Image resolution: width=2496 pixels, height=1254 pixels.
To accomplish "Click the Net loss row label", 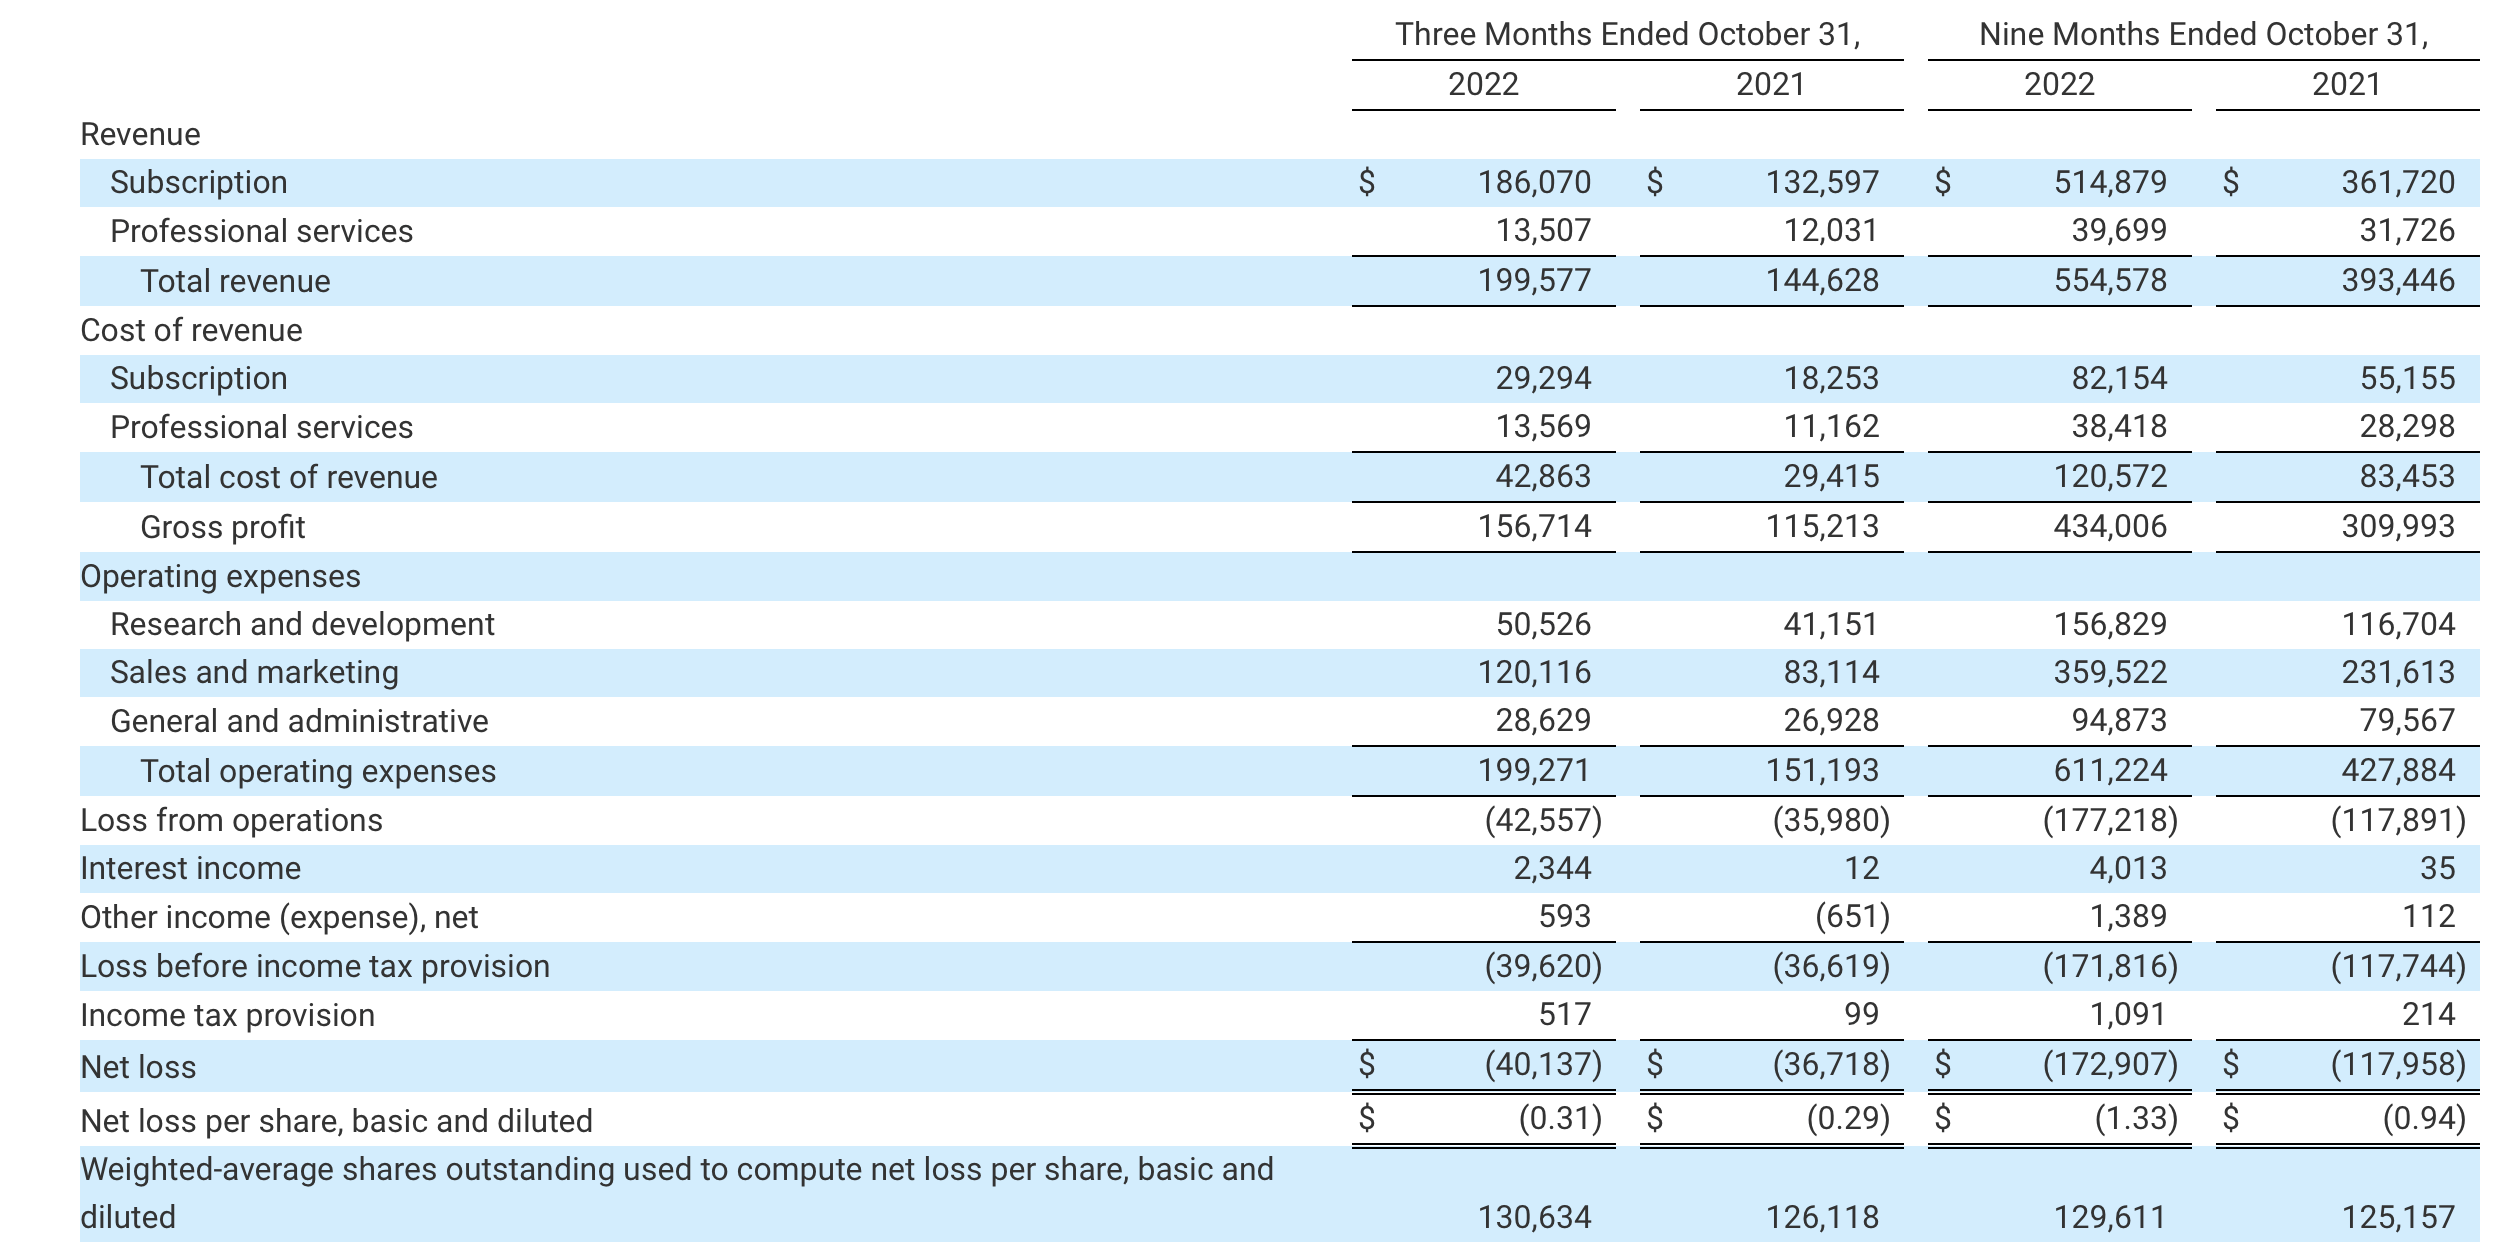I will pyautogui.click(x=138, y=1067).
